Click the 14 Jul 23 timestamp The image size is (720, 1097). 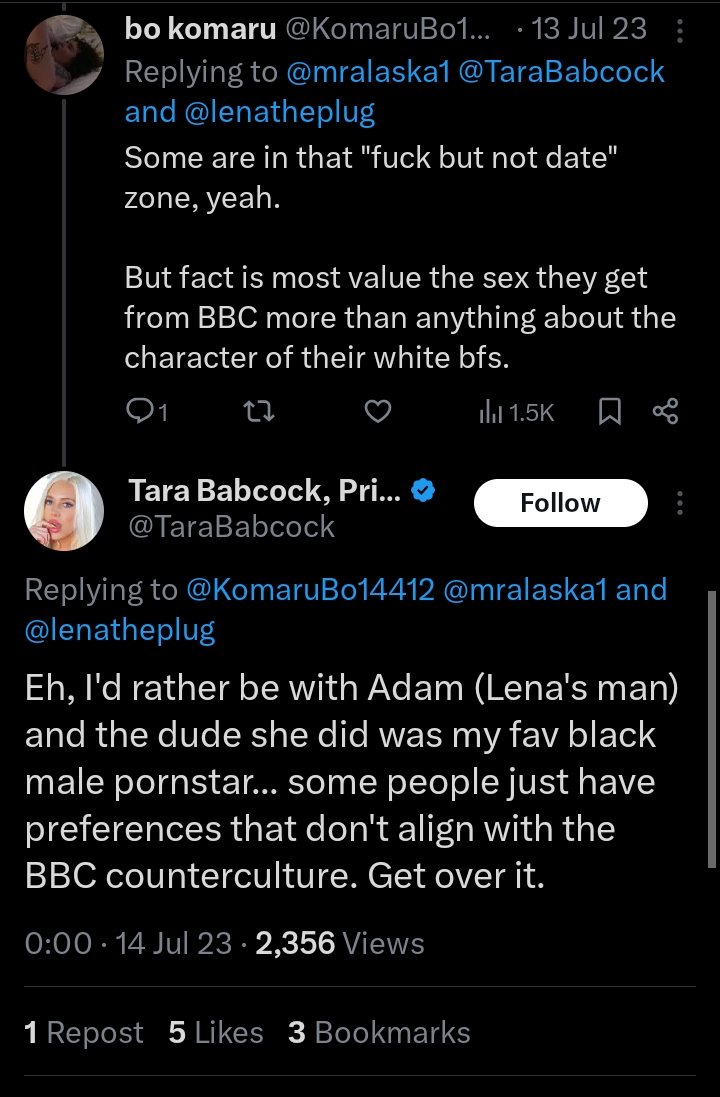[x=174, y=943]
